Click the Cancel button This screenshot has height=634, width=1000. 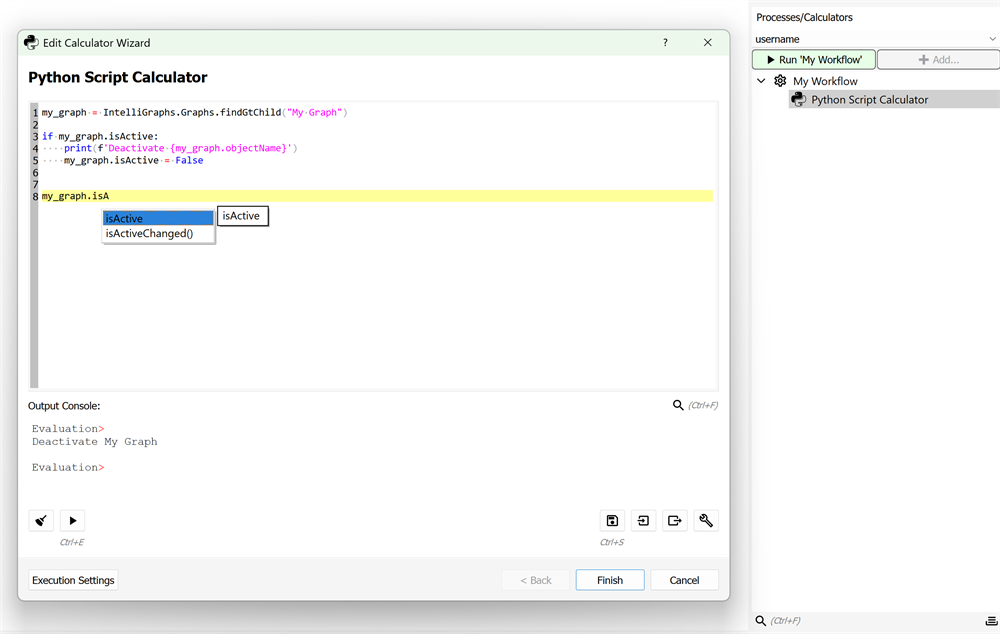[684, 580]
